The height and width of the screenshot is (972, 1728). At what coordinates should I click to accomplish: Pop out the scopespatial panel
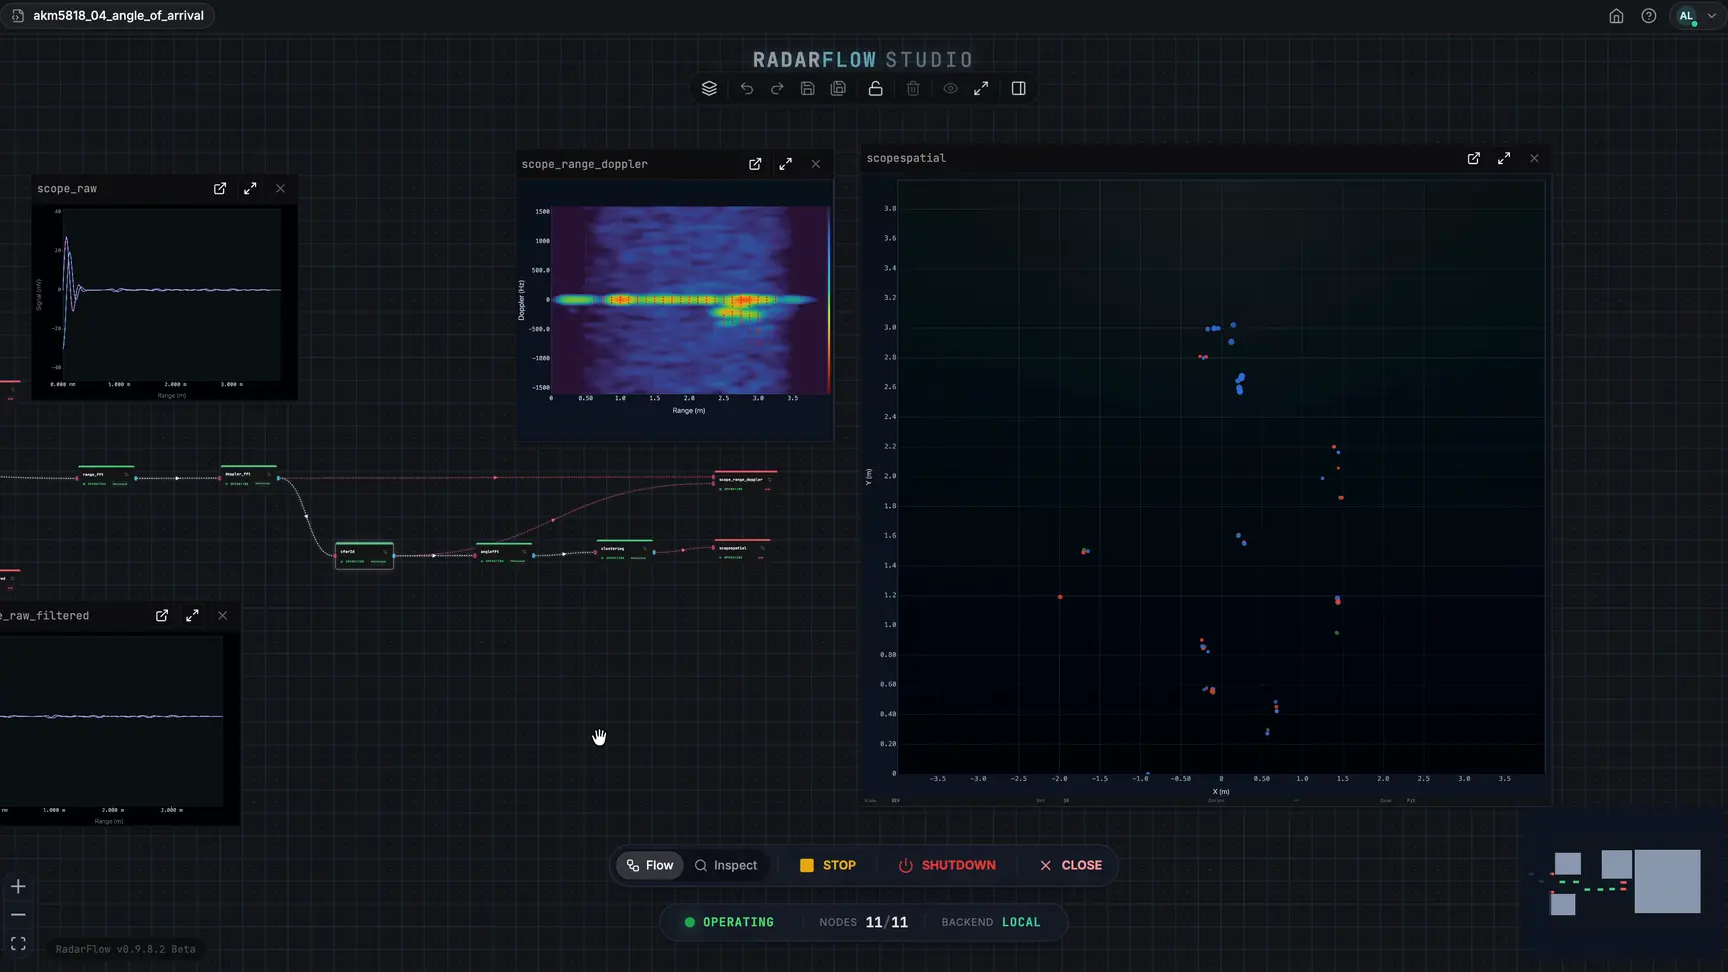(1474, 158)
